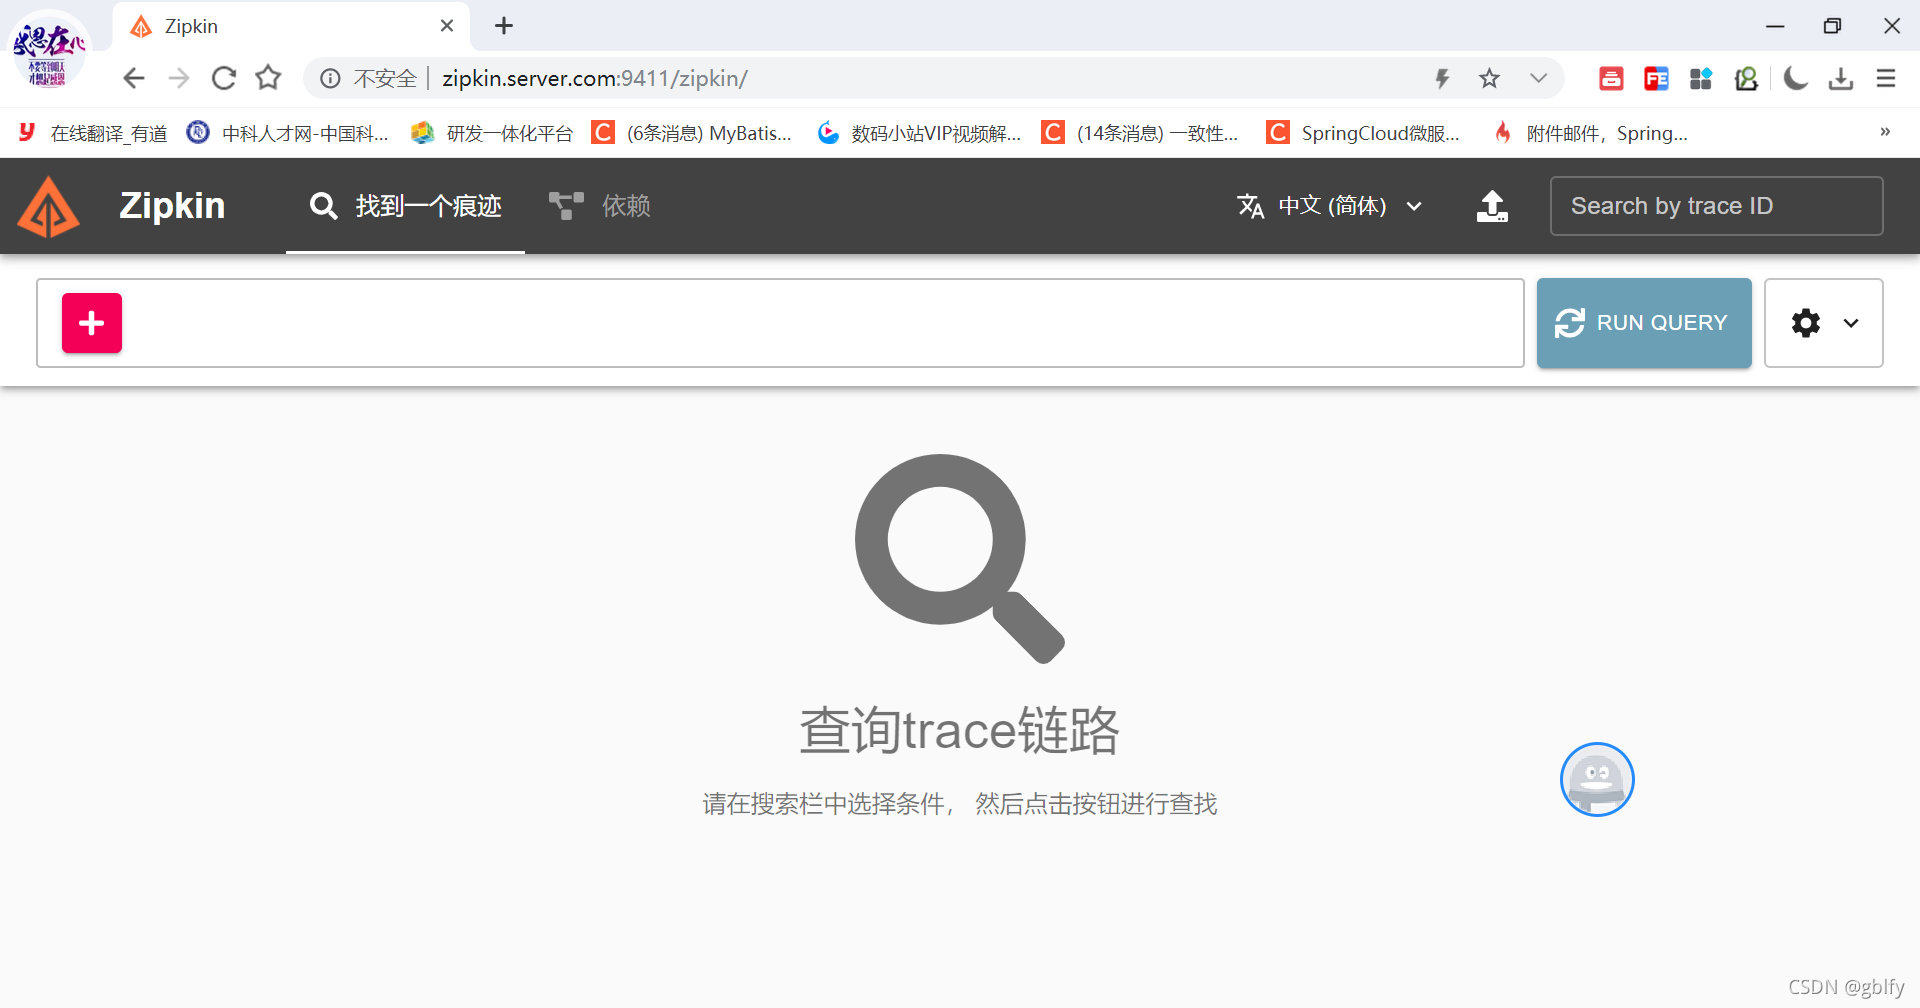Expand the chevron next to the settings gear

click(x=1851, y=322)
